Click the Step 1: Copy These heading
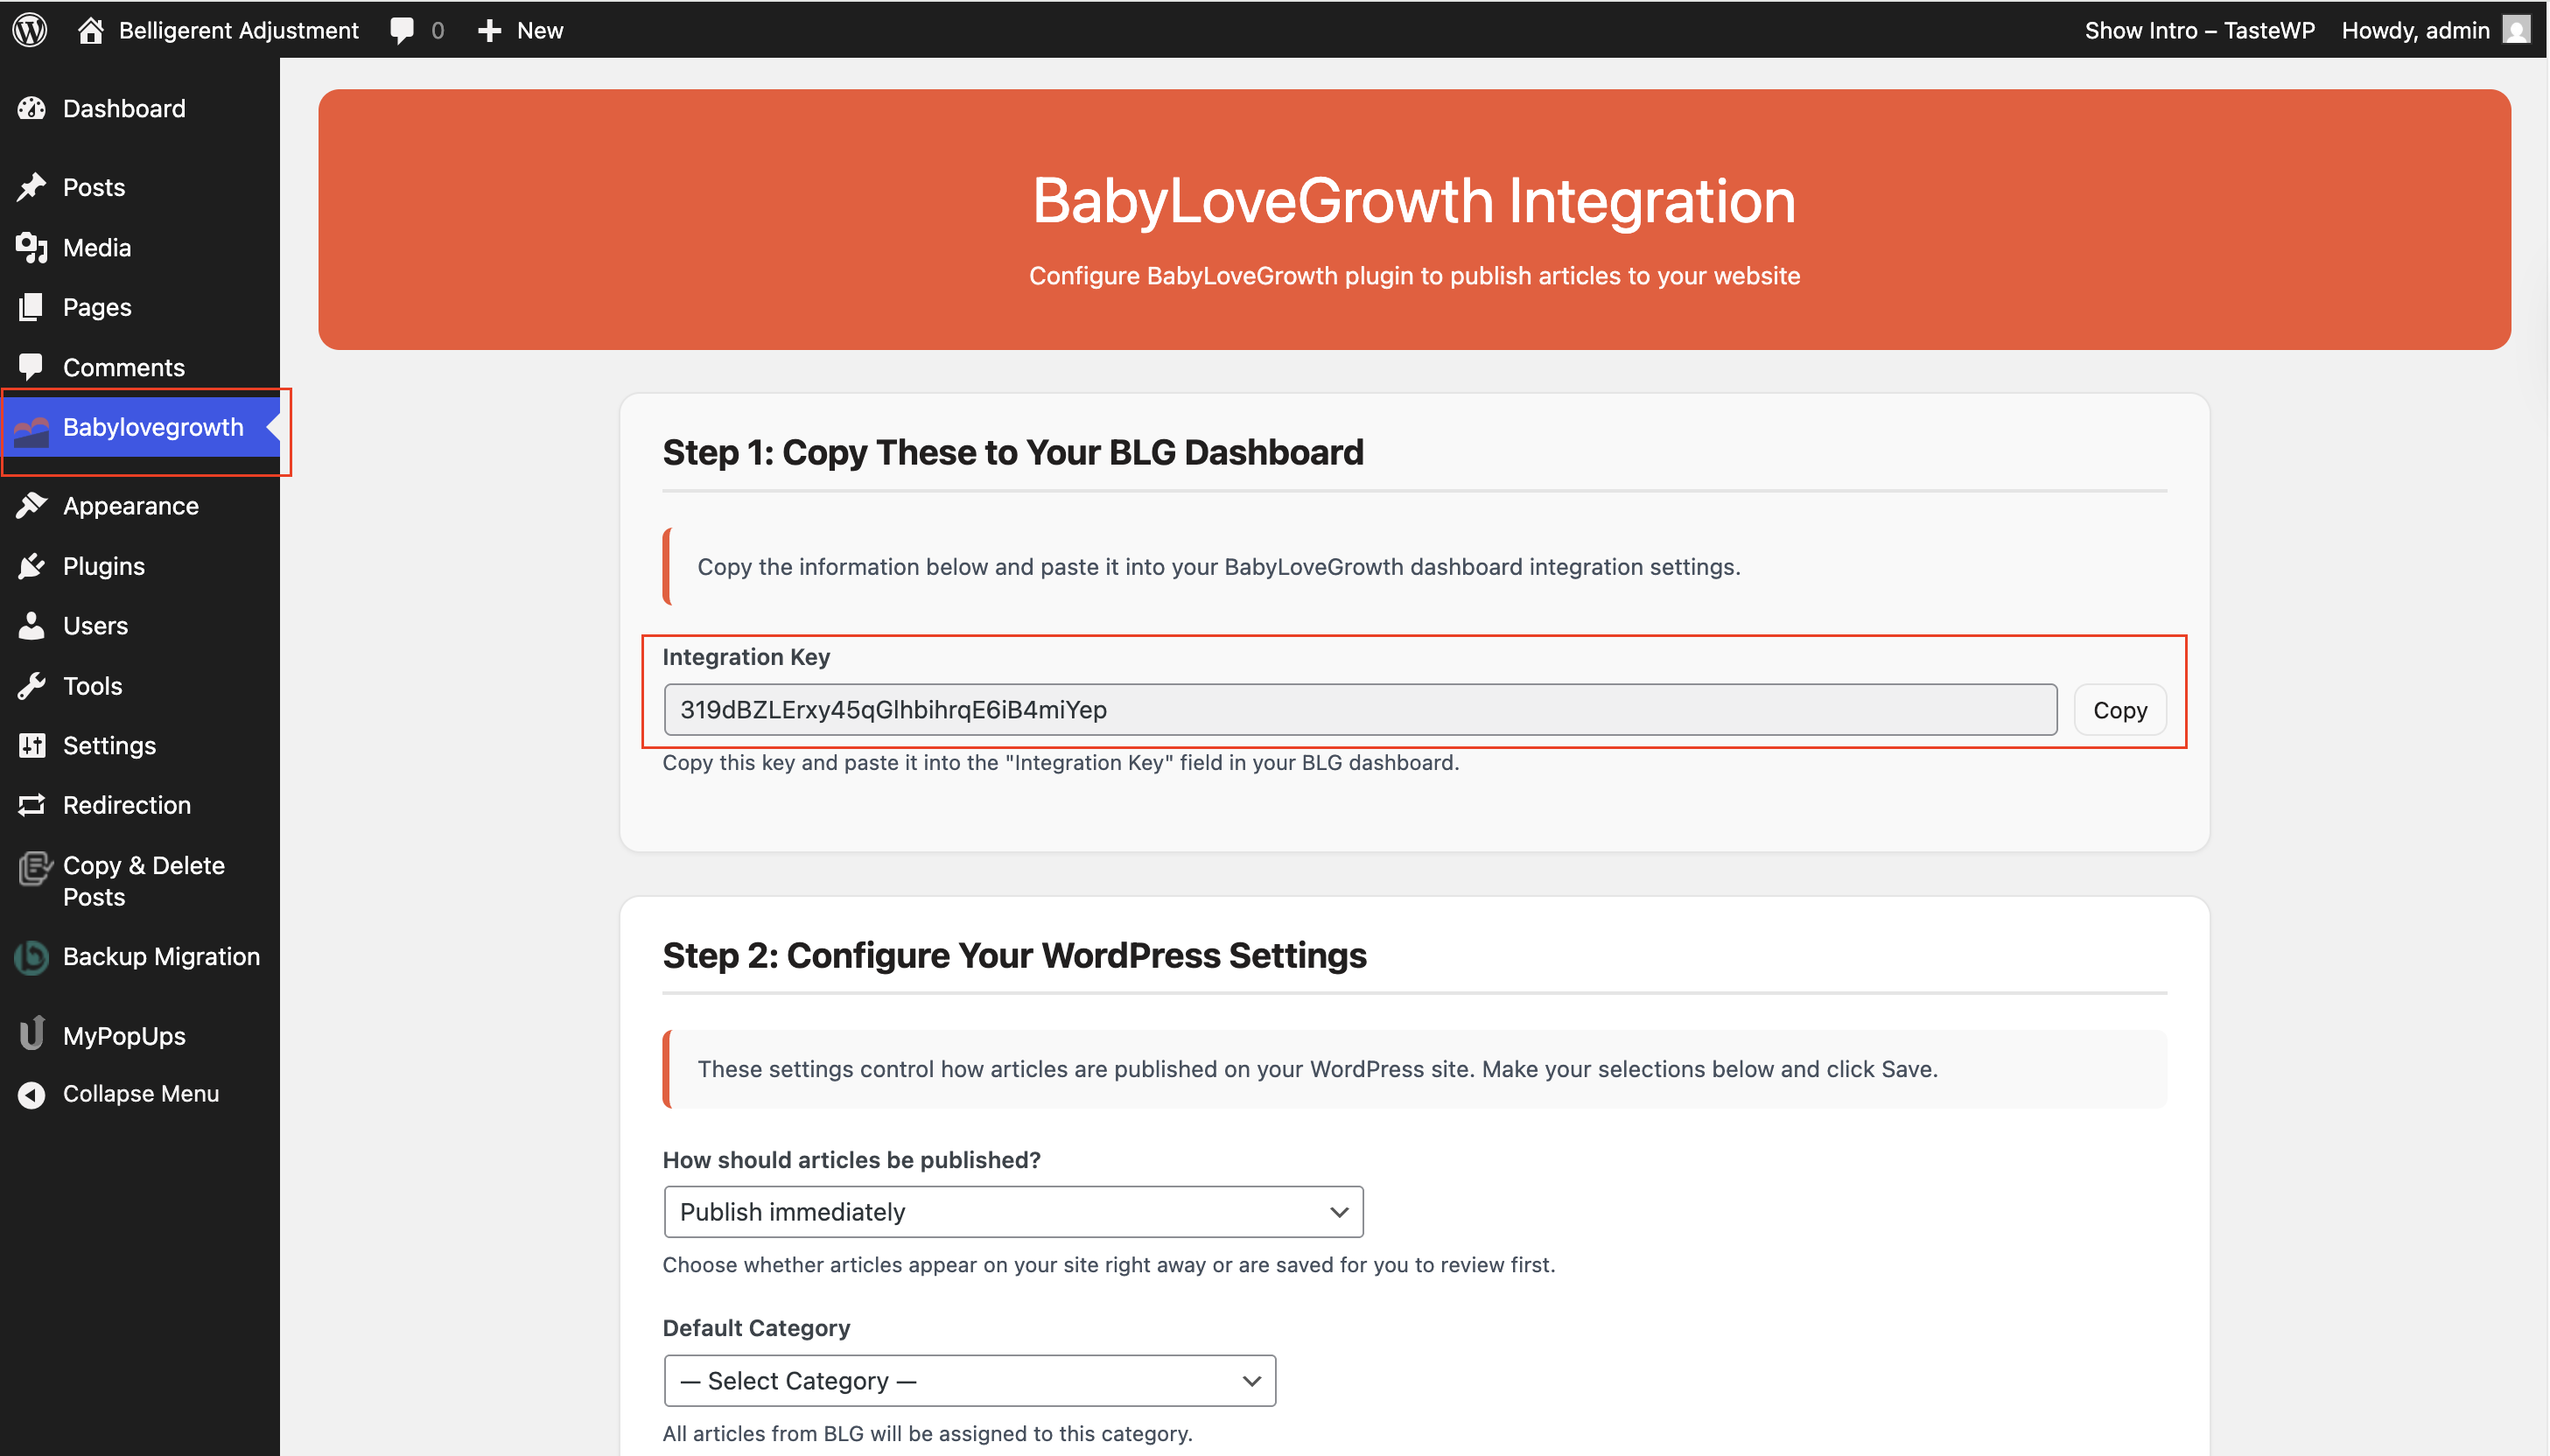 point(1013,453)
